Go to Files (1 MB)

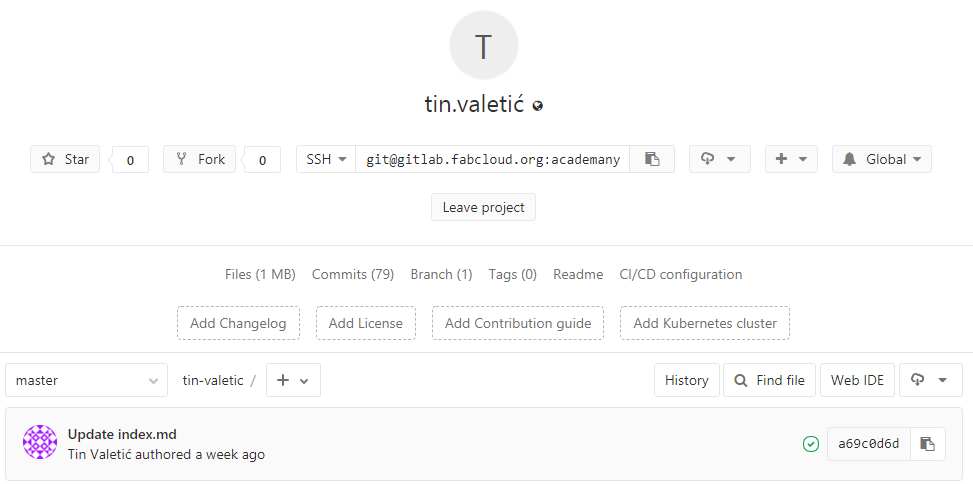pyautogui.click(x=260, y=274)
